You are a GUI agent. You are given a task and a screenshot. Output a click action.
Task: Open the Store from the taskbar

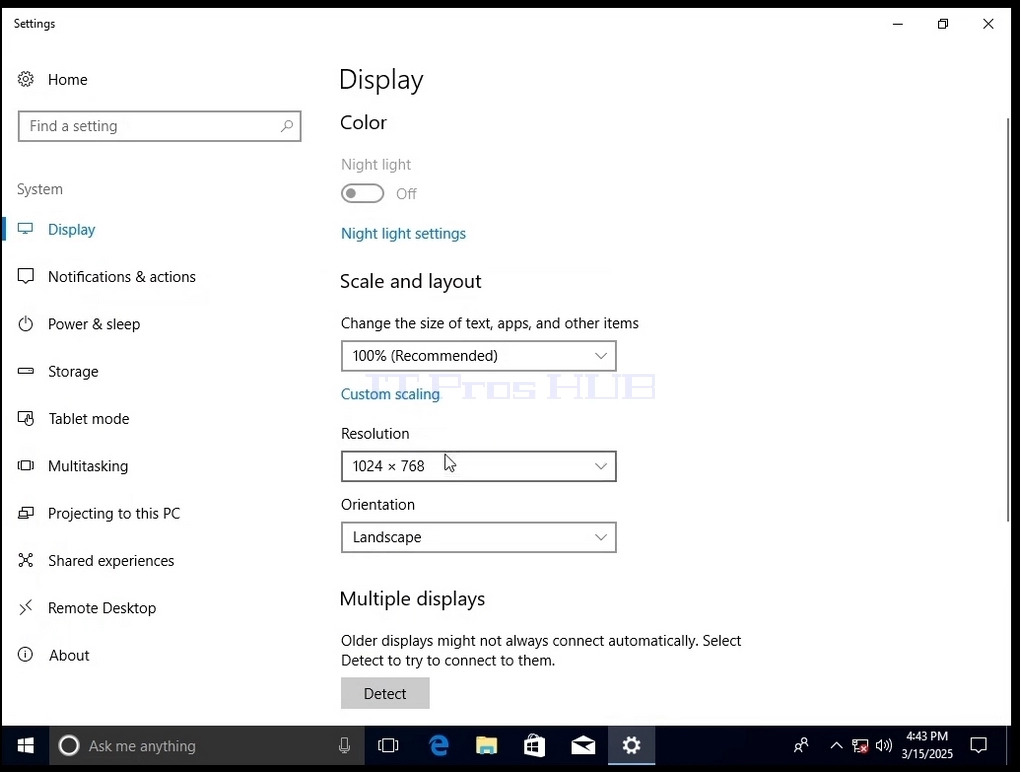(x=534, y=745)
